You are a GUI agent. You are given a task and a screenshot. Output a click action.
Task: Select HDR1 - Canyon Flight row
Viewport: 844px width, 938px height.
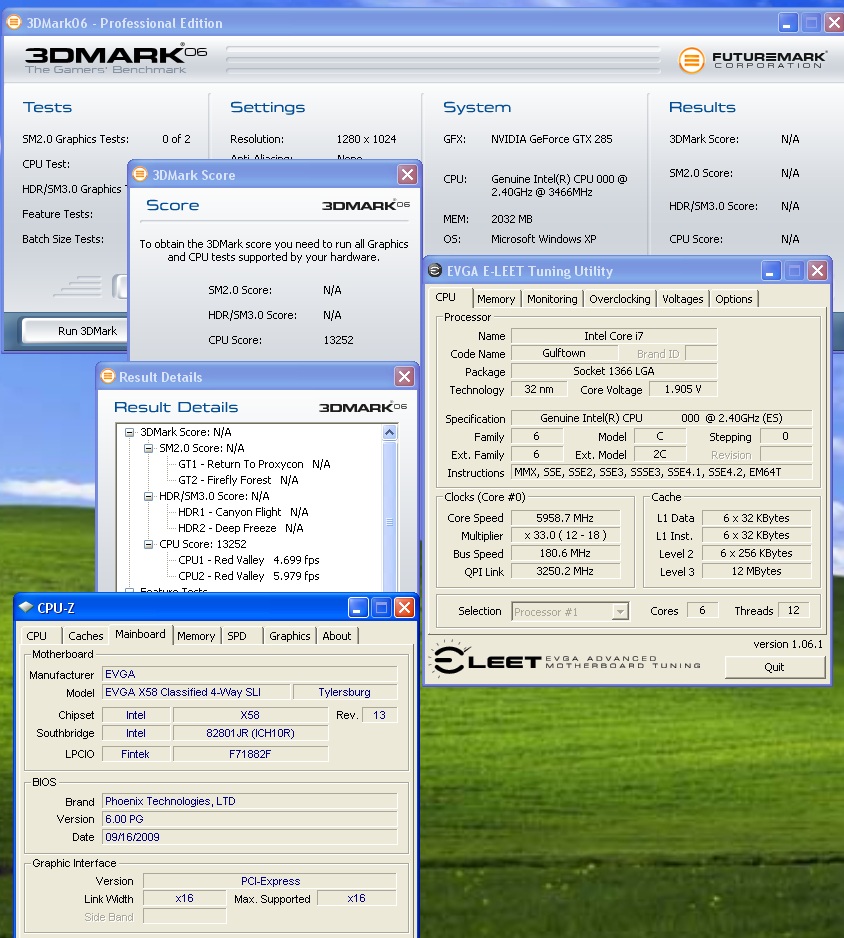coord(243,512)
